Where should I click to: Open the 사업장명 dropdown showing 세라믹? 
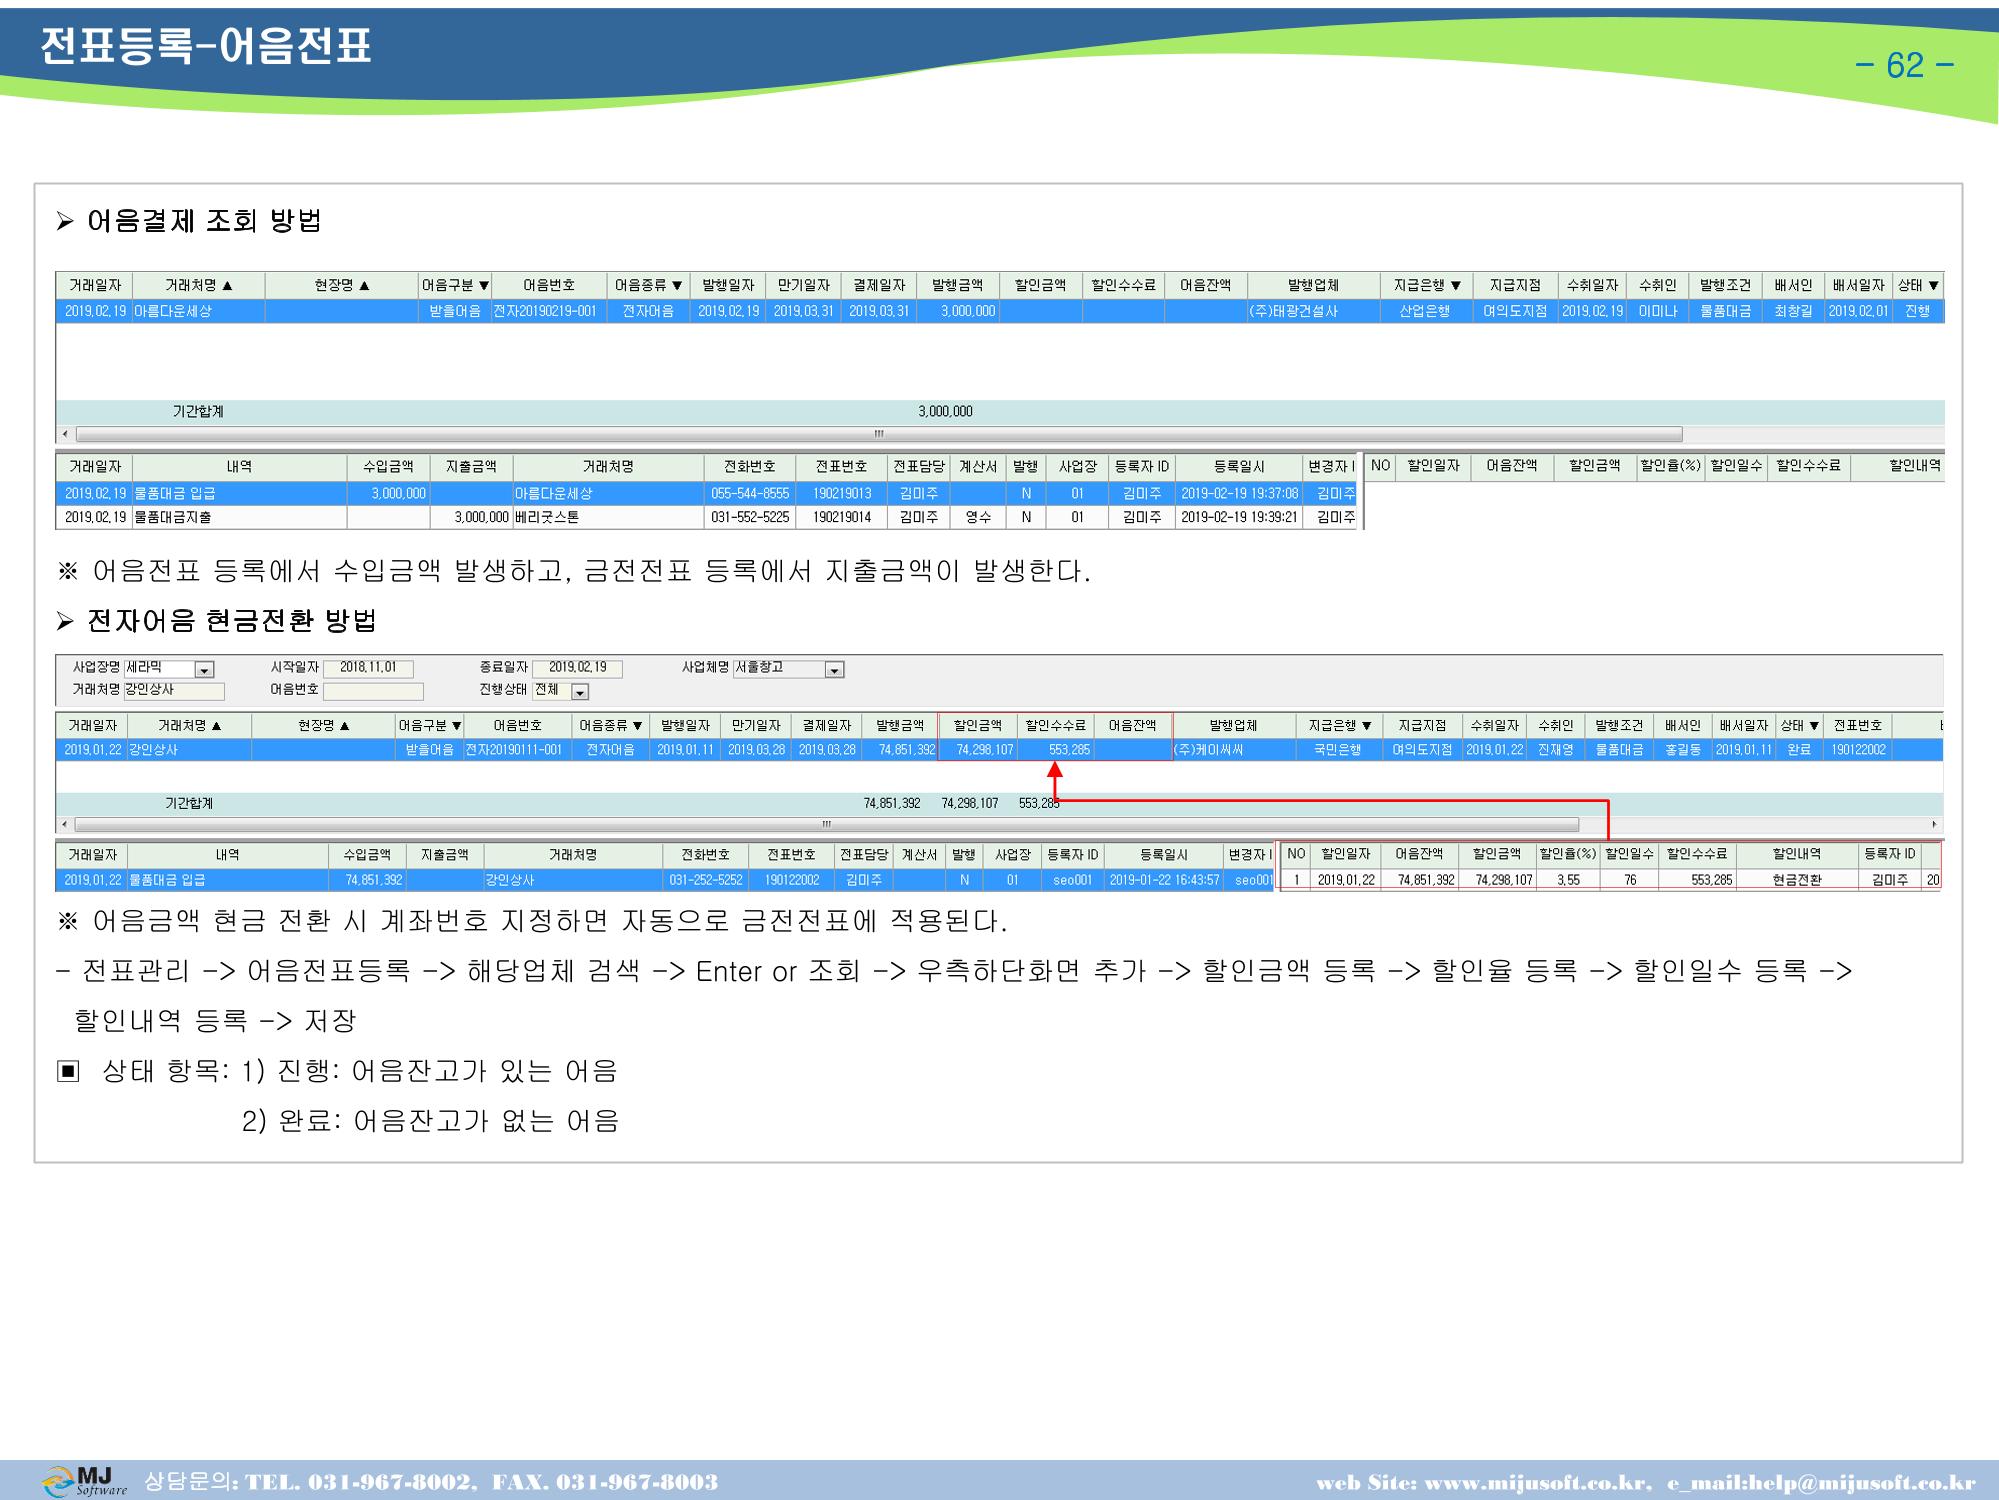coord(204,670)
